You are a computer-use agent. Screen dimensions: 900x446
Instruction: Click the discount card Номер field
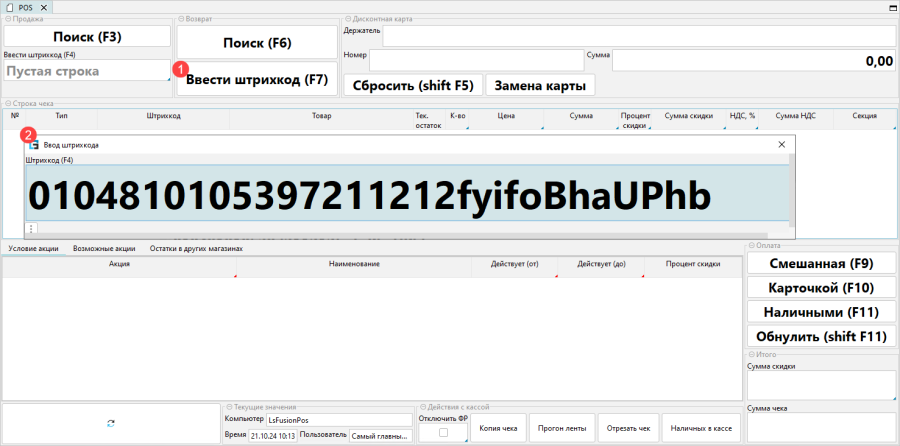pos(462,61)
